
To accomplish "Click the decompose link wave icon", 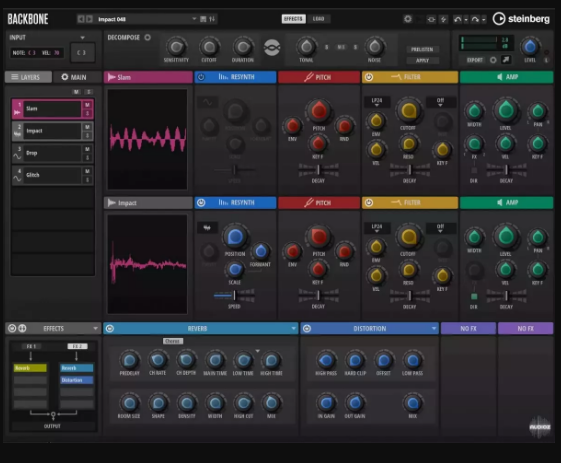I will [272, 48].
